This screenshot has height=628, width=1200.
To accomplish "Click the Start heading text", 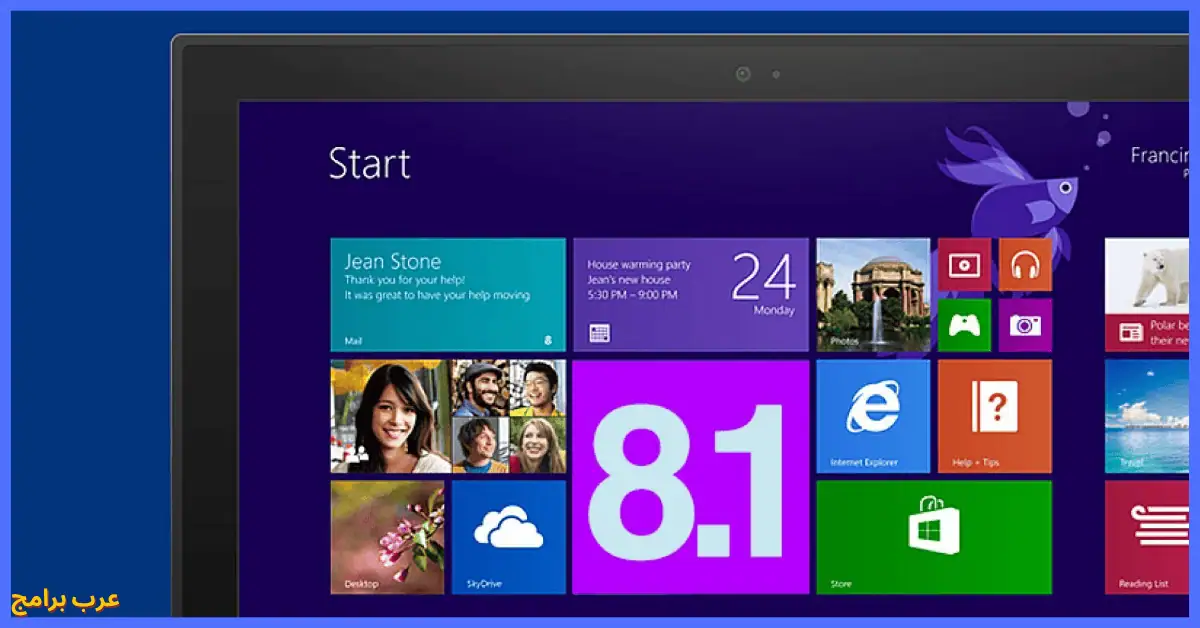I will (x=370, y=164).
